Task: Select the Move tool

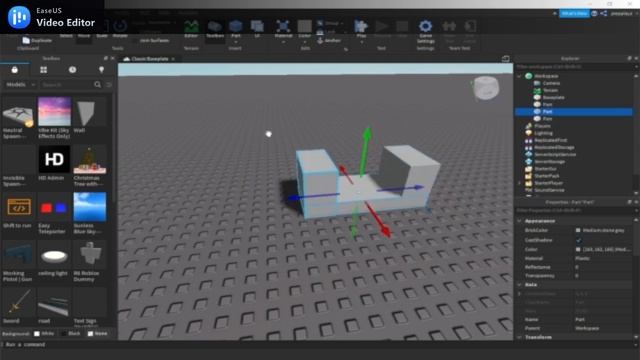Action: (x=84, y=36)
